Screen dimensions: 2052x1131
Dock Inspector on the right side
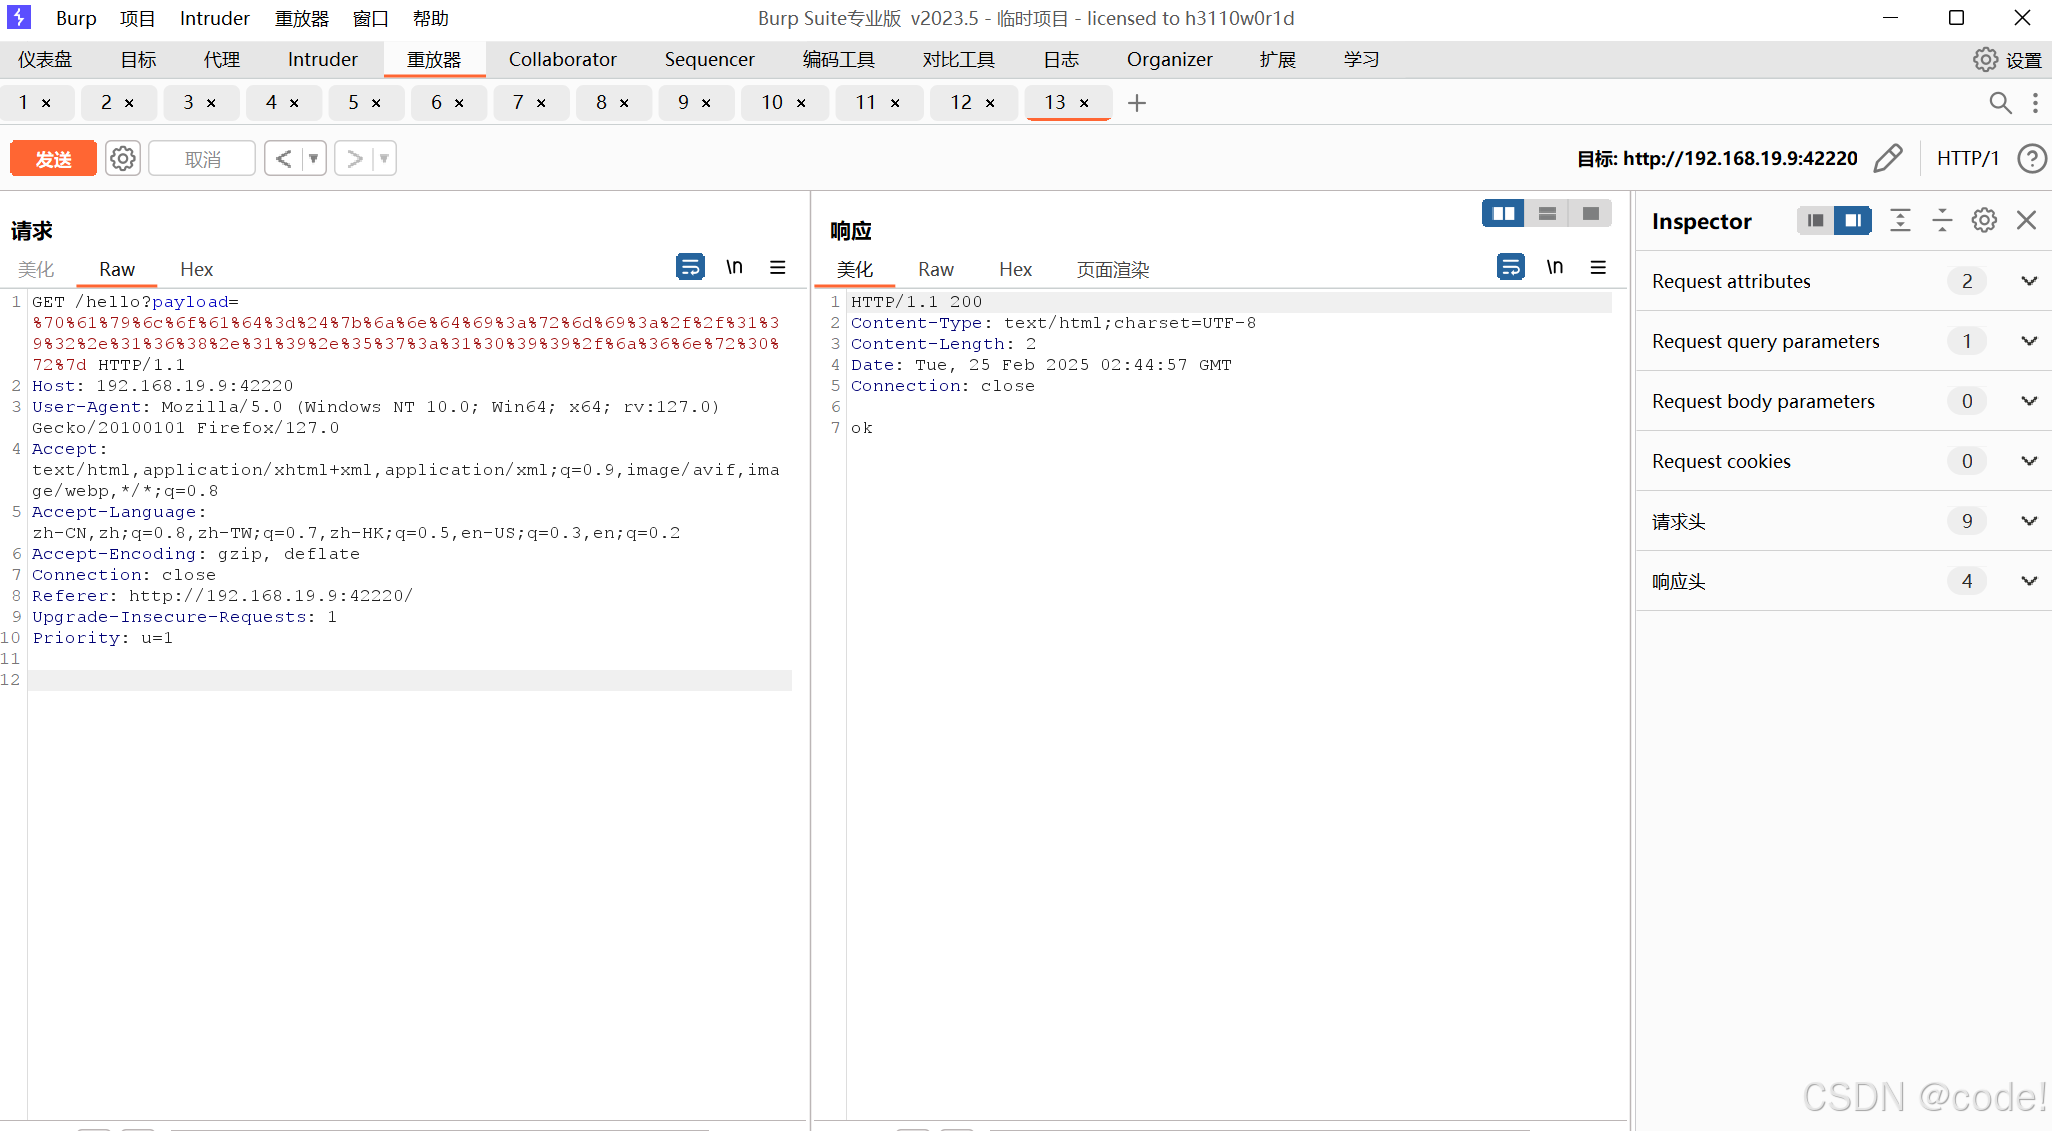[x=1853, y=220]
